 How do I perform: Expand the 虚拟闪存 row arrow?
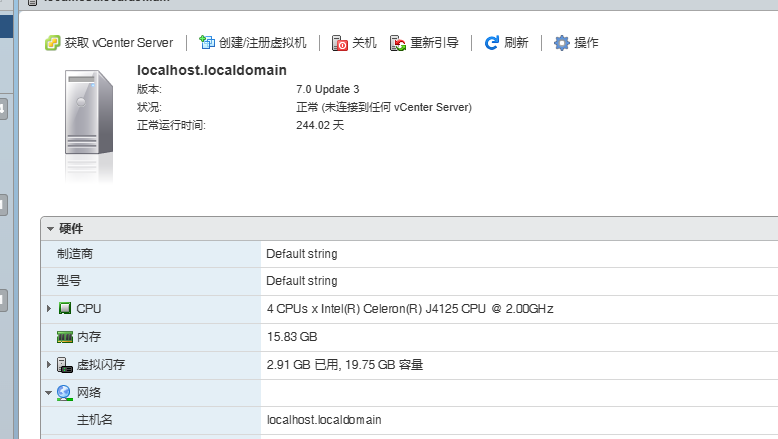pyautogui.click(x=49, y=365)
